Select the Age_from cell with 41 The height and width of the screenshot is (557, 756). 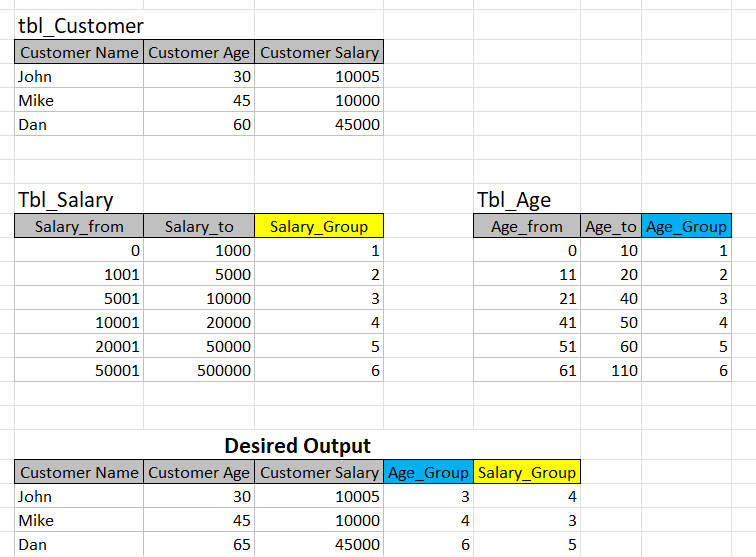527,322
